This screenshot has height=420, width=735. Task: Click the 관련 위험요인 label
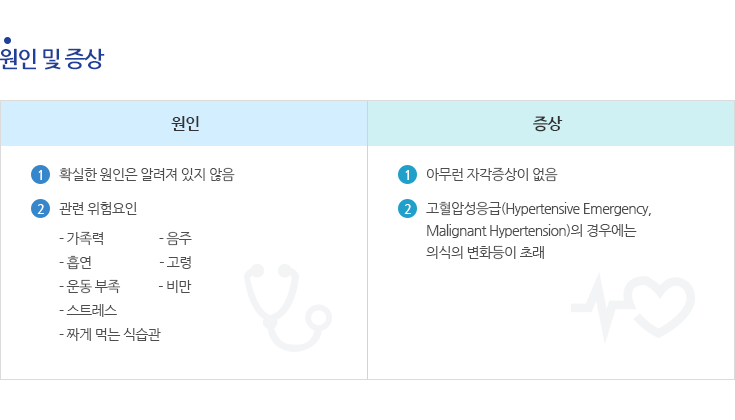click(98, 209)
